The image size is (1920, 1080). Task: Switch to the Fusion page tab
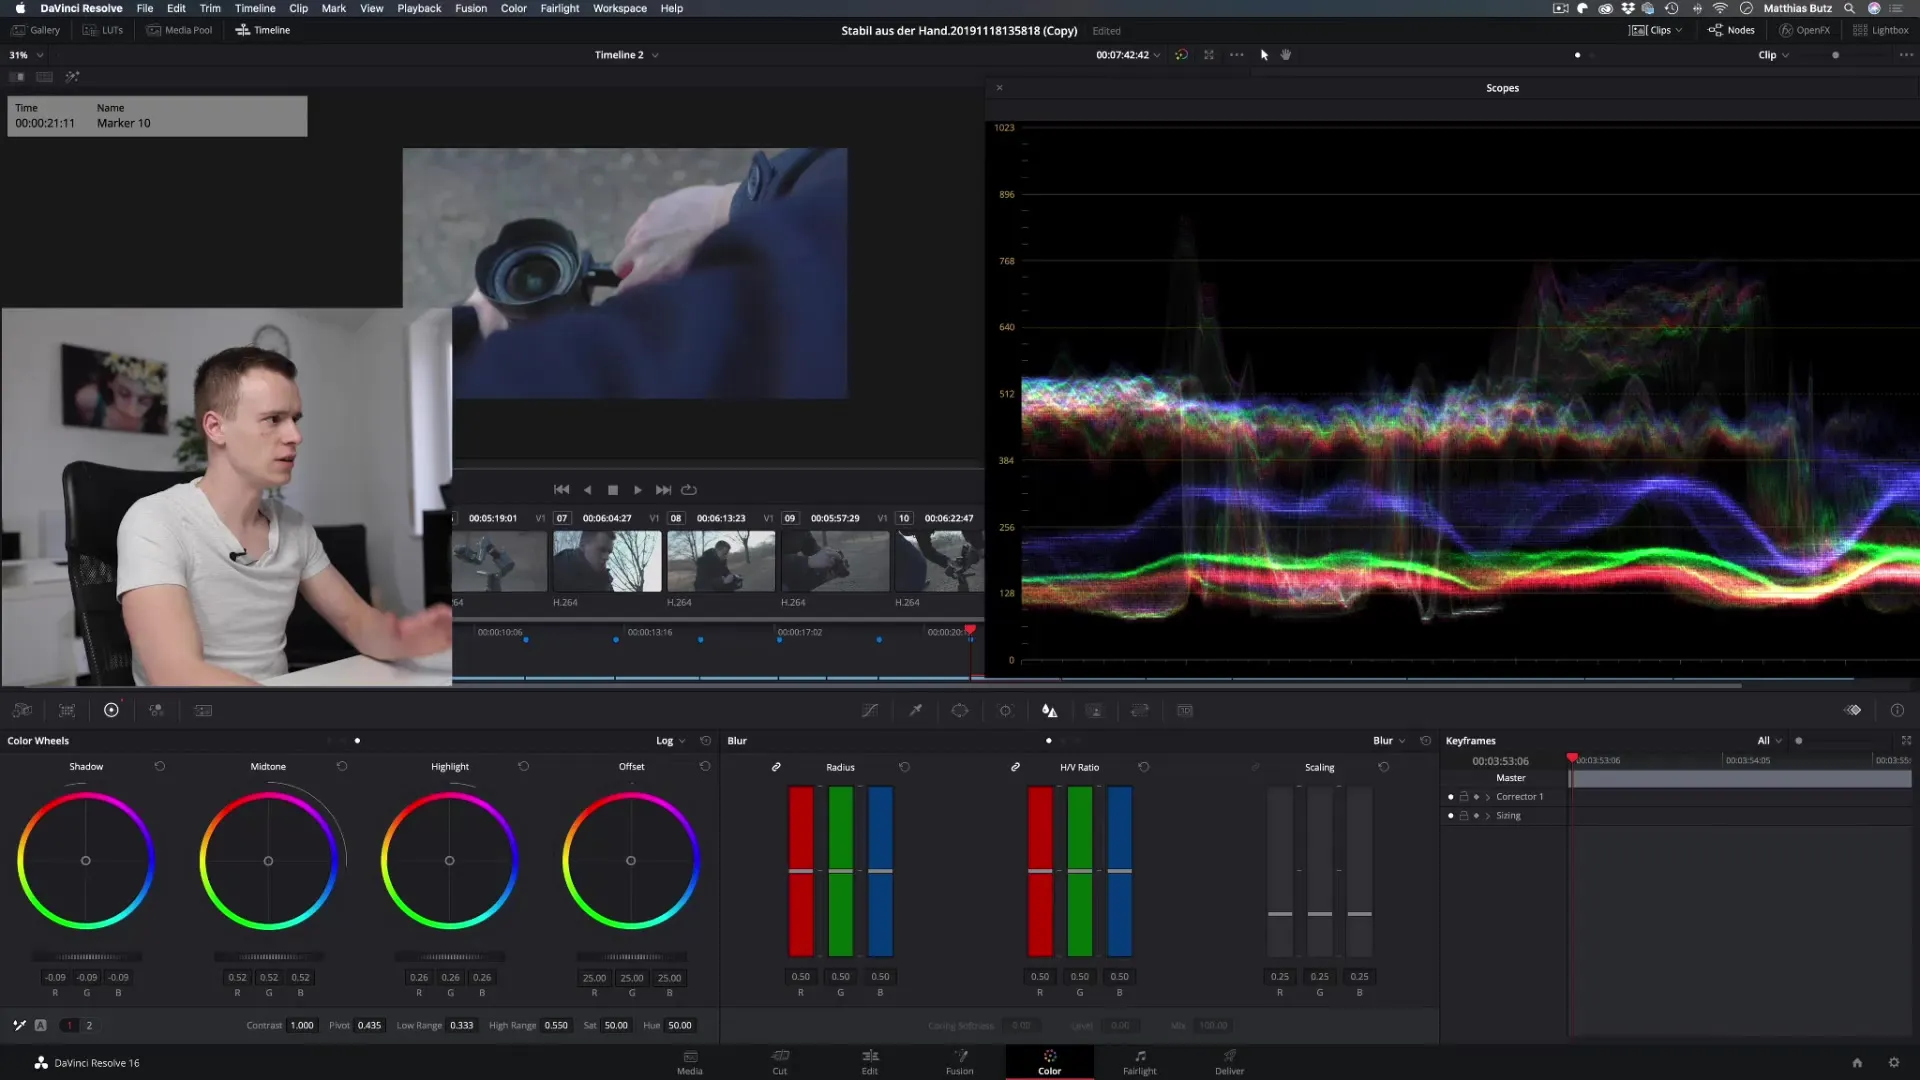960,1062
